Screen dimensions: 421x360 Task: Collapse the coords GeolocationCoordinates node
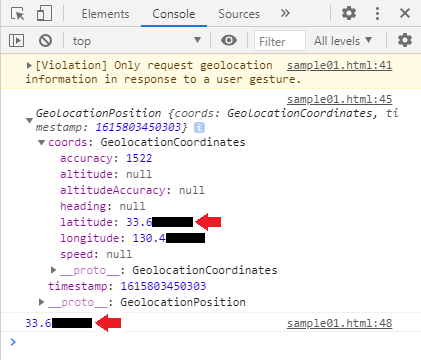tap(41, 143)
